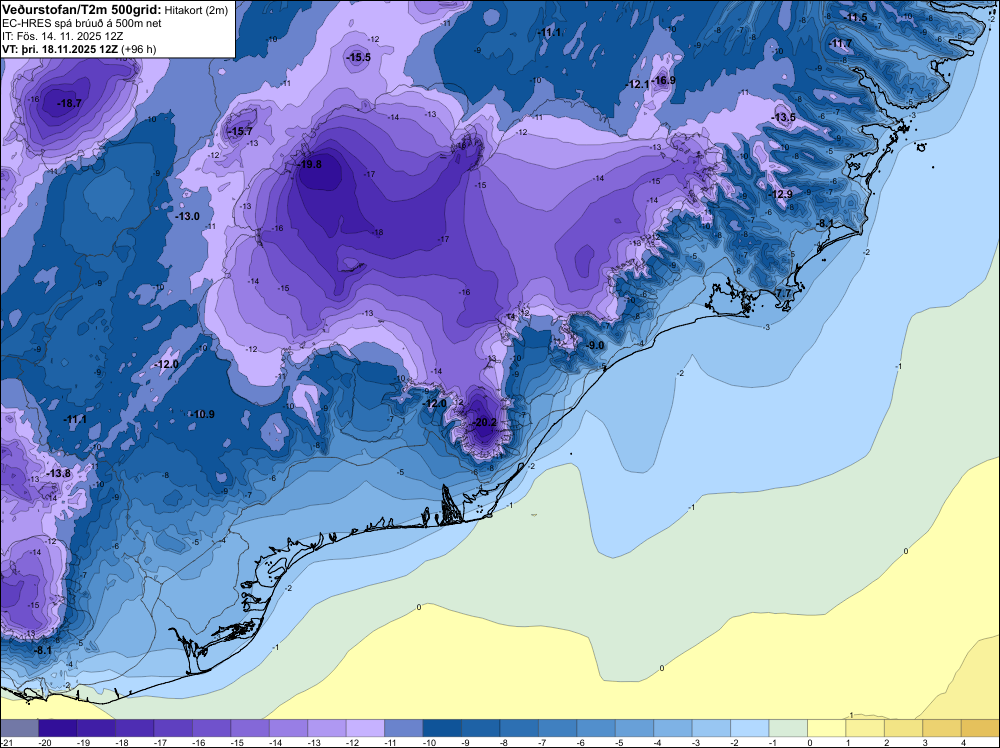
Task: Select the legend swatch labeled -6
Action: pyautogui.click(x=596, y=728)
